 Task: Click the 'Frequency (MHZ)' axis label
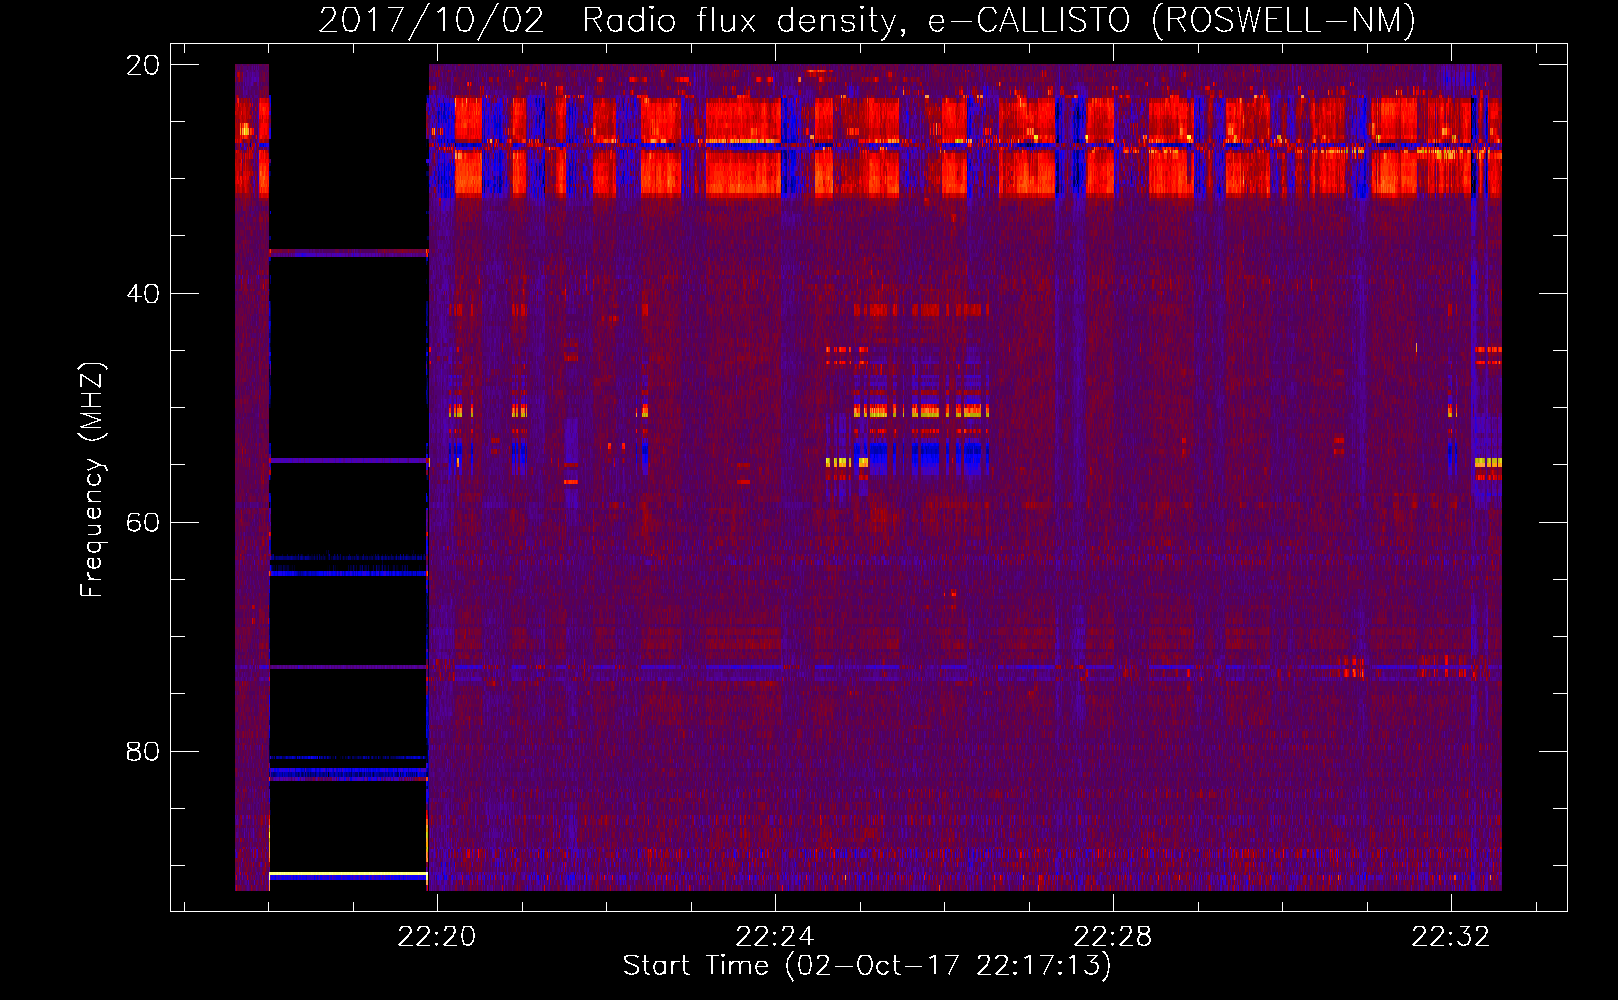(91, 480)
